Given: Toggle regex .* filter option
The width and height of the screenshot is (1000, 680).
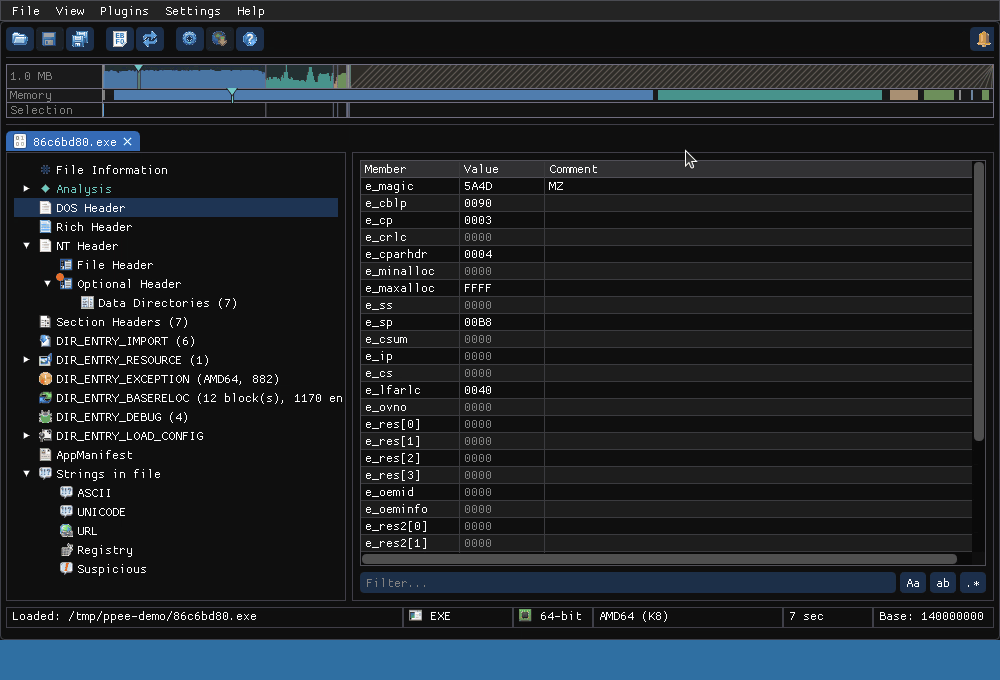Looking at the screenshot, I should pyautogui.click(x=973, y=583).
